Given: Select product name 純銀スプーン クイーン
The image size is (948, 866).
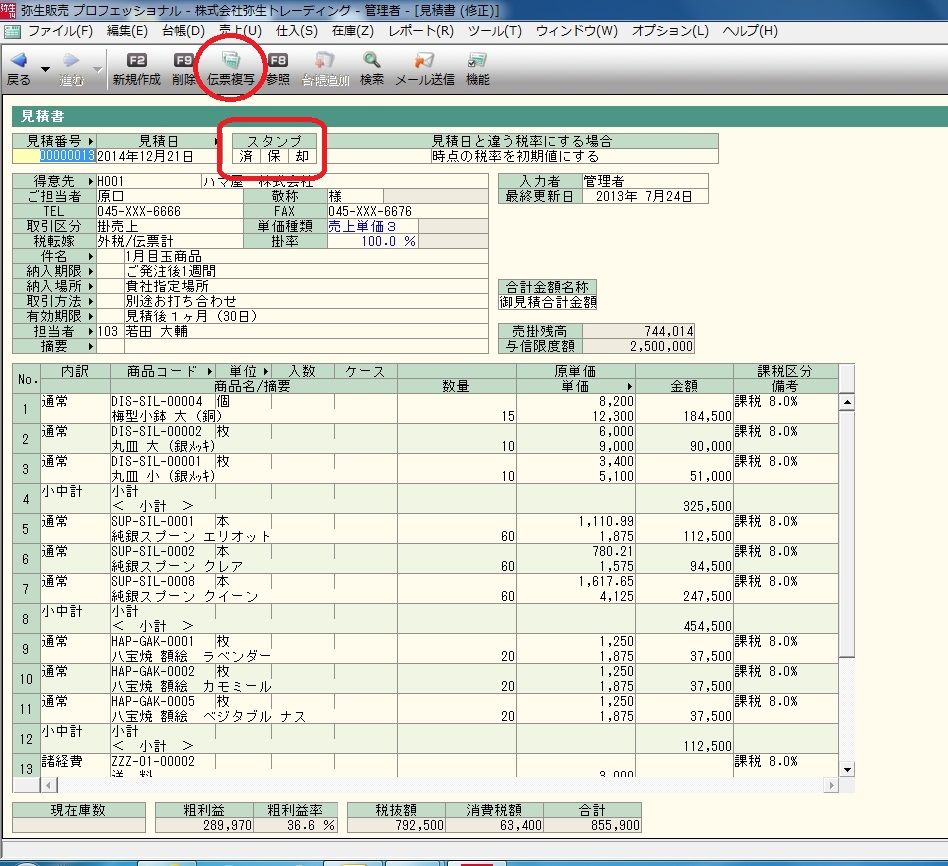Looking at the screenshot, I should (x=185, y=596).
